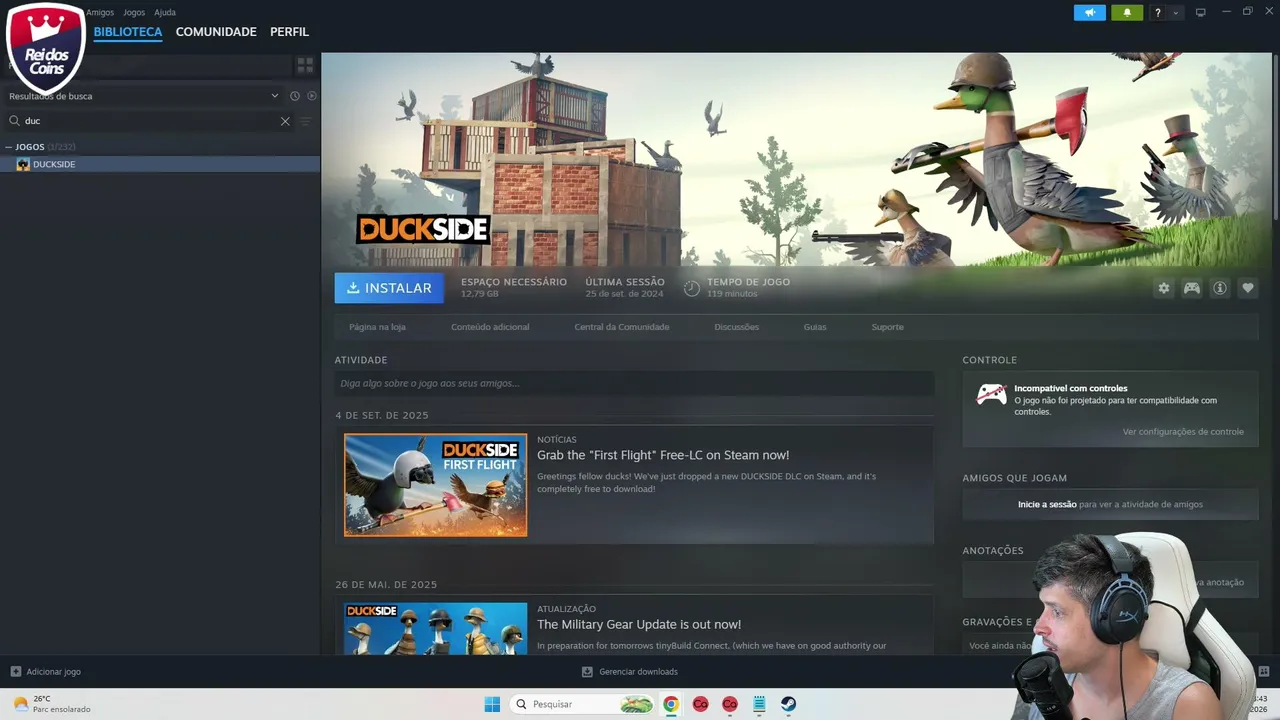Open the Discussões link

tap(737, 327)
